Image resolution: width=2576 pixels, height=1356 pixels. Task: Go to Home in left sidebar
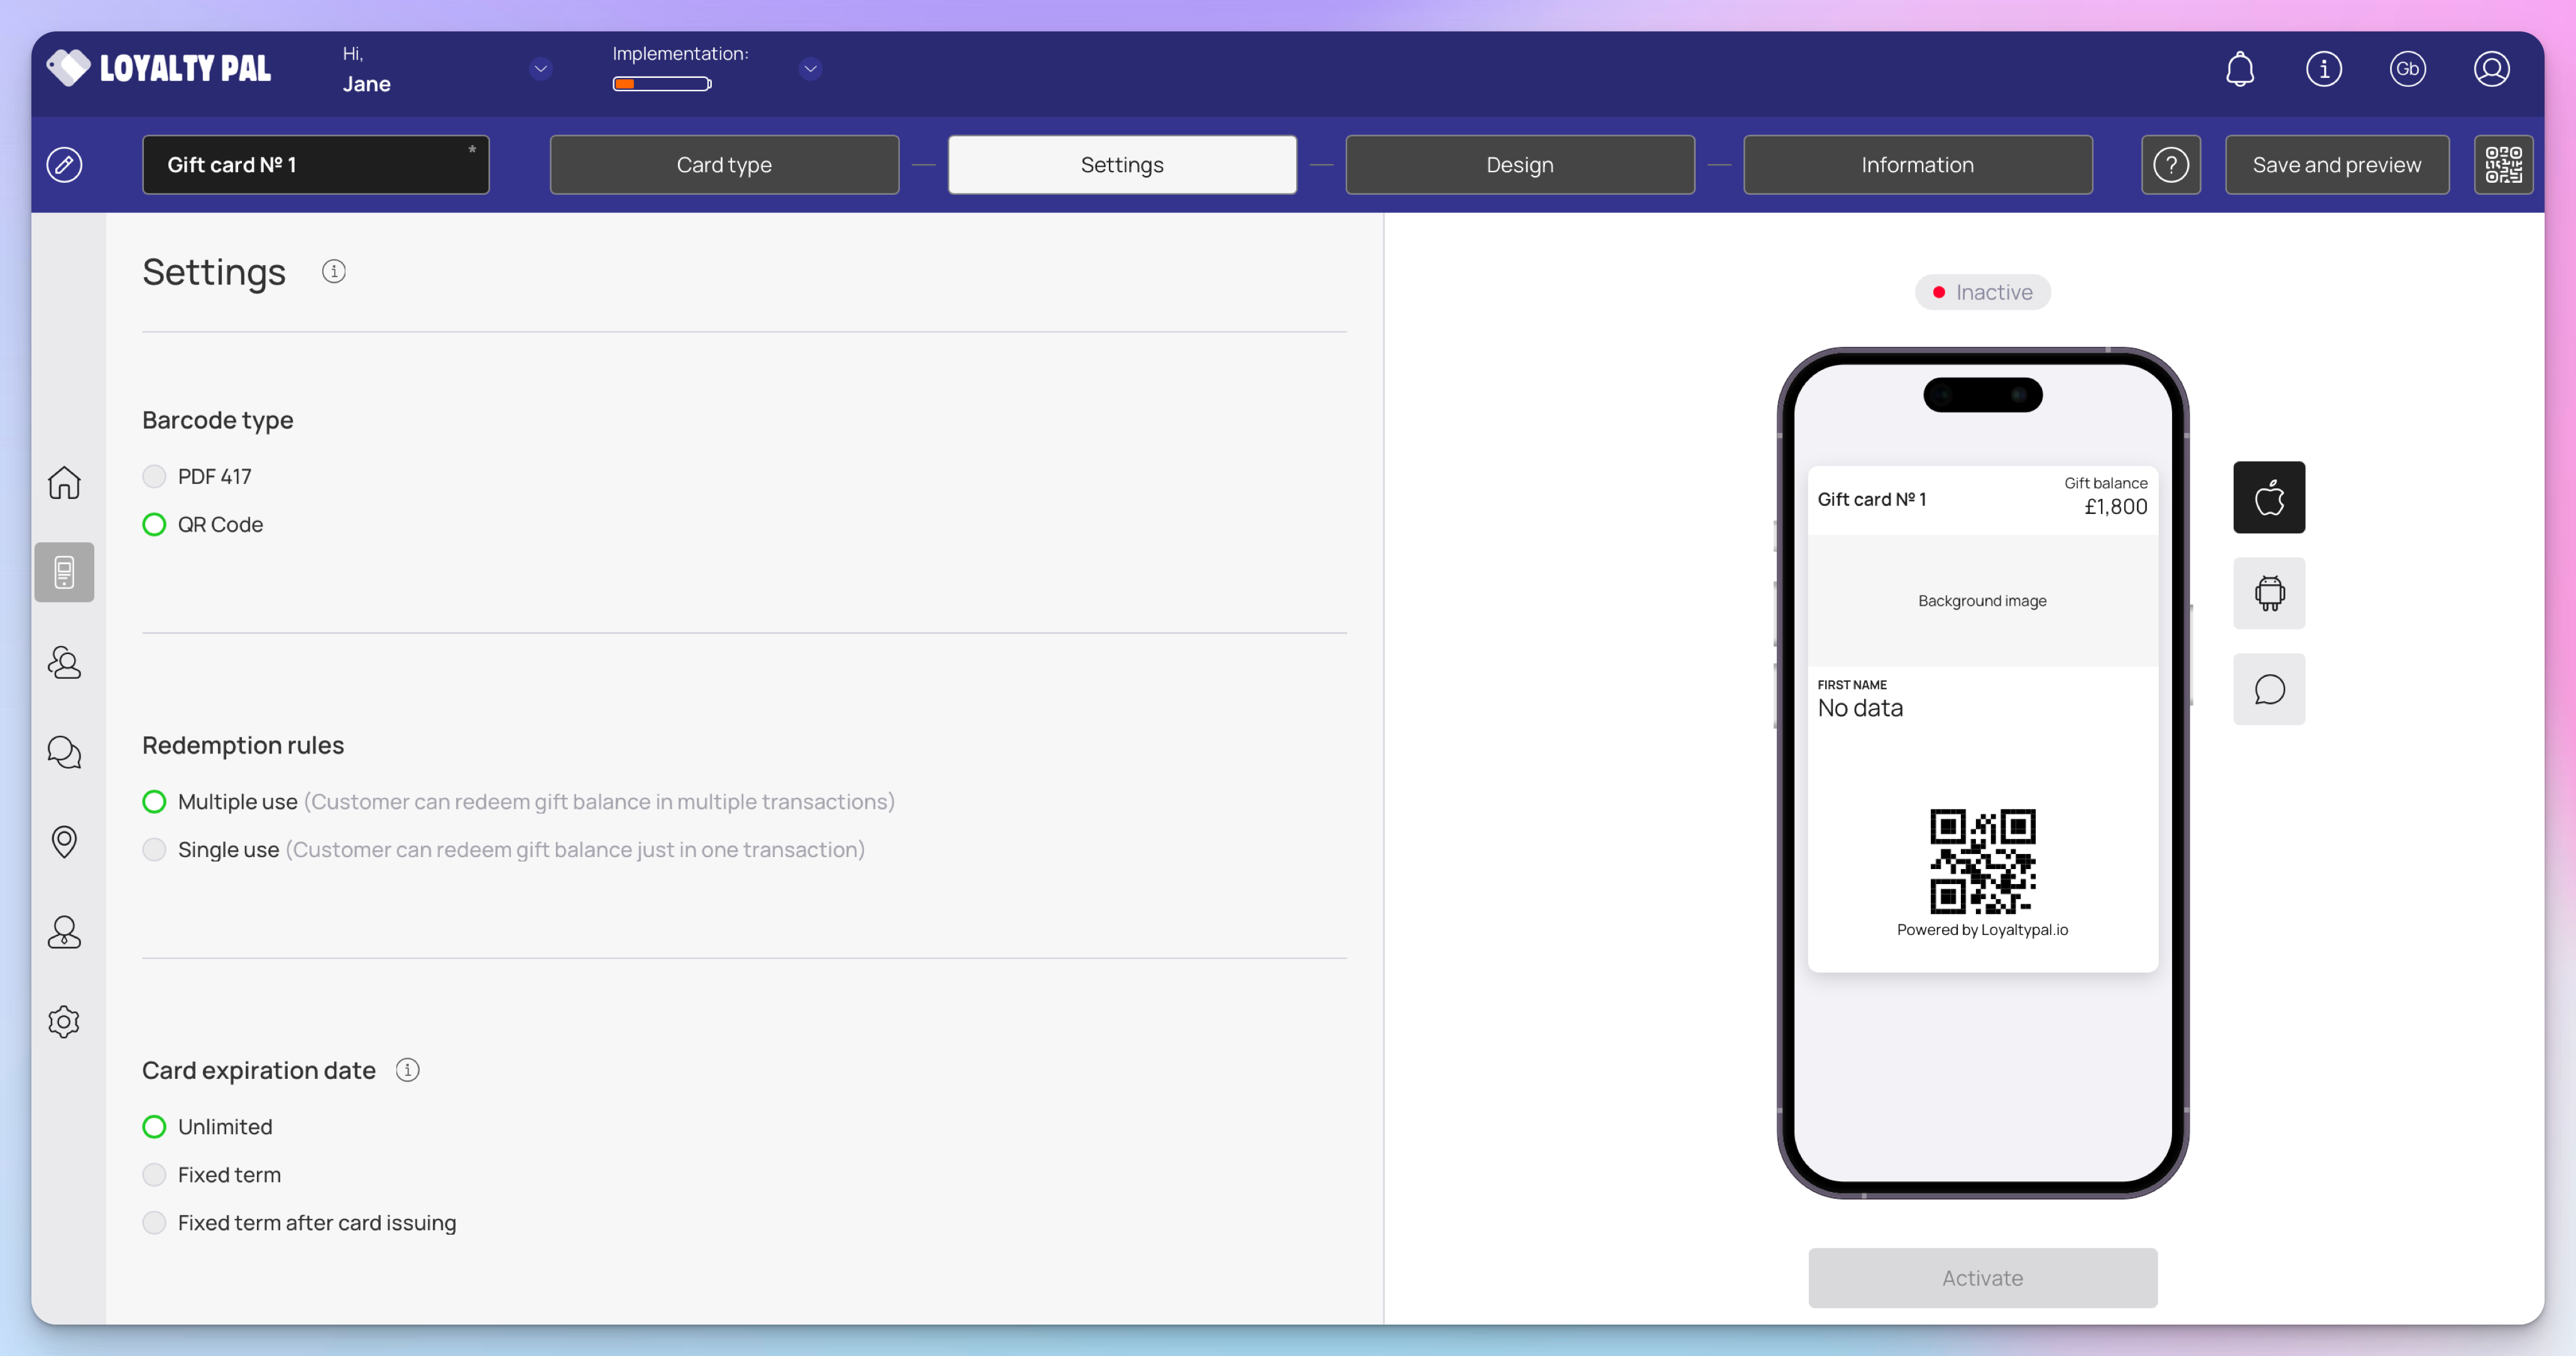coord(64,483)
